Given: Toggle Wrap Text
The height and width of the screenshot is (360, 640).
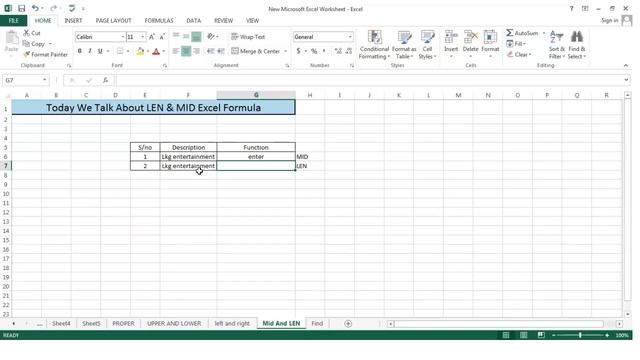Looking at the screenshot, I should coord(248,37).
